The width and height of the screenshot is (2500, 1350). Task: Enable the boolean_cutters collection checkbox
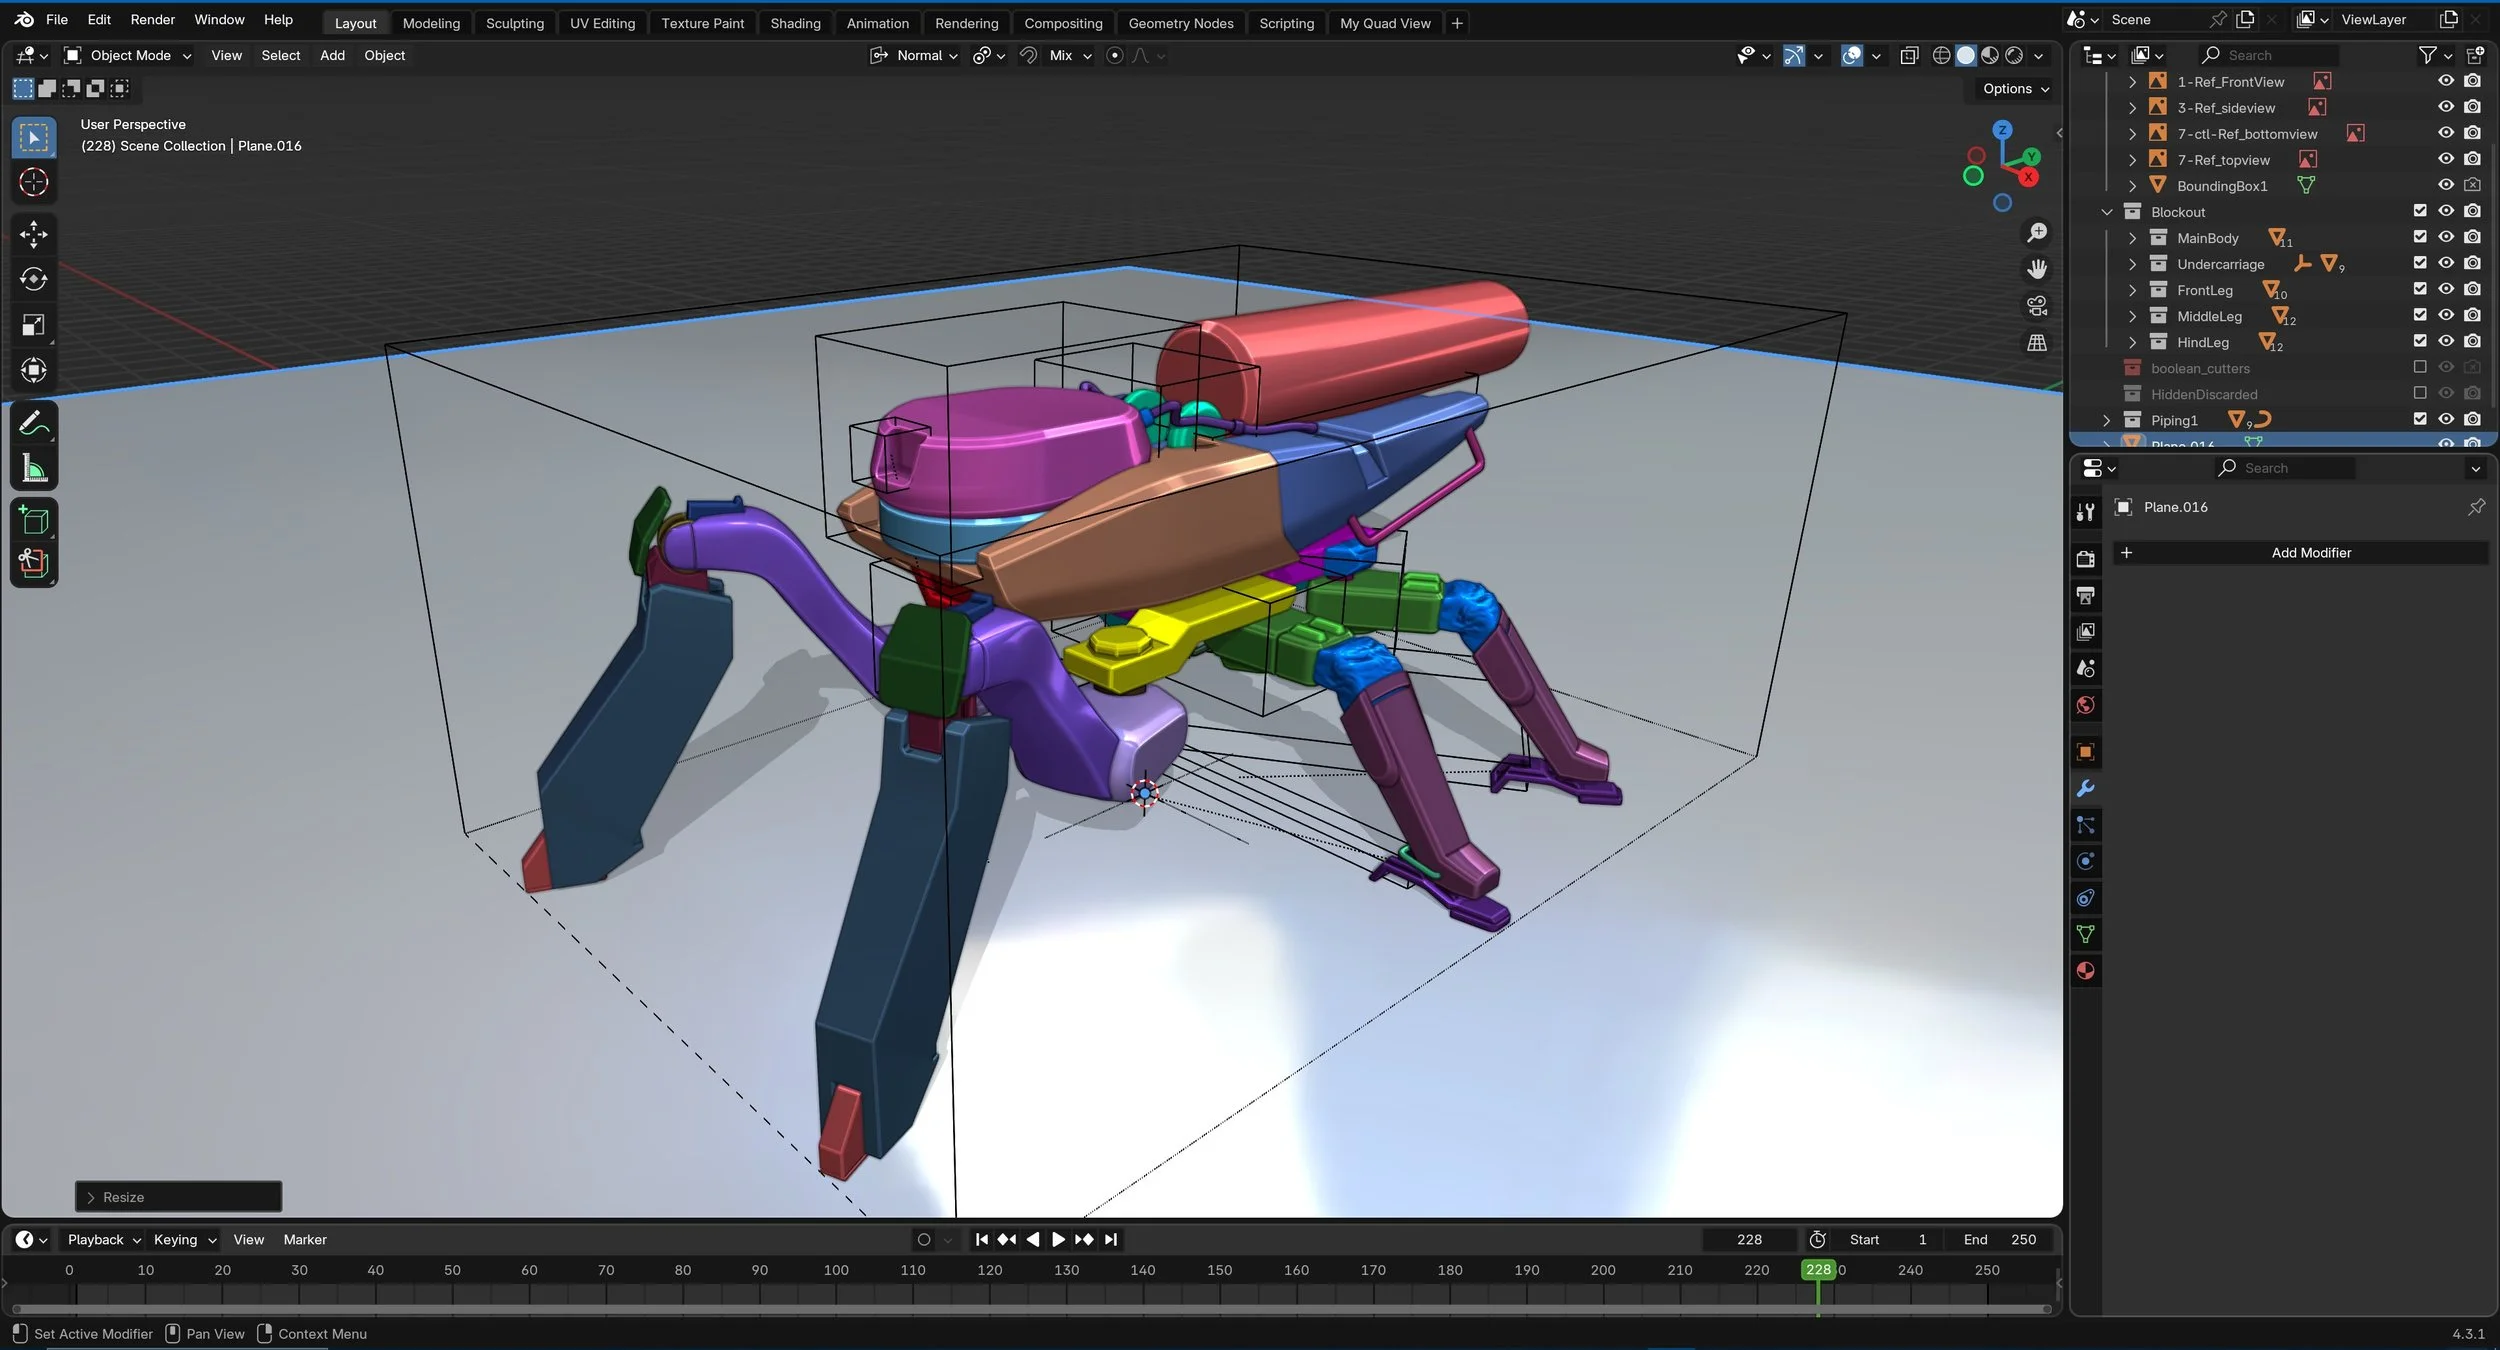(2419, 368)
